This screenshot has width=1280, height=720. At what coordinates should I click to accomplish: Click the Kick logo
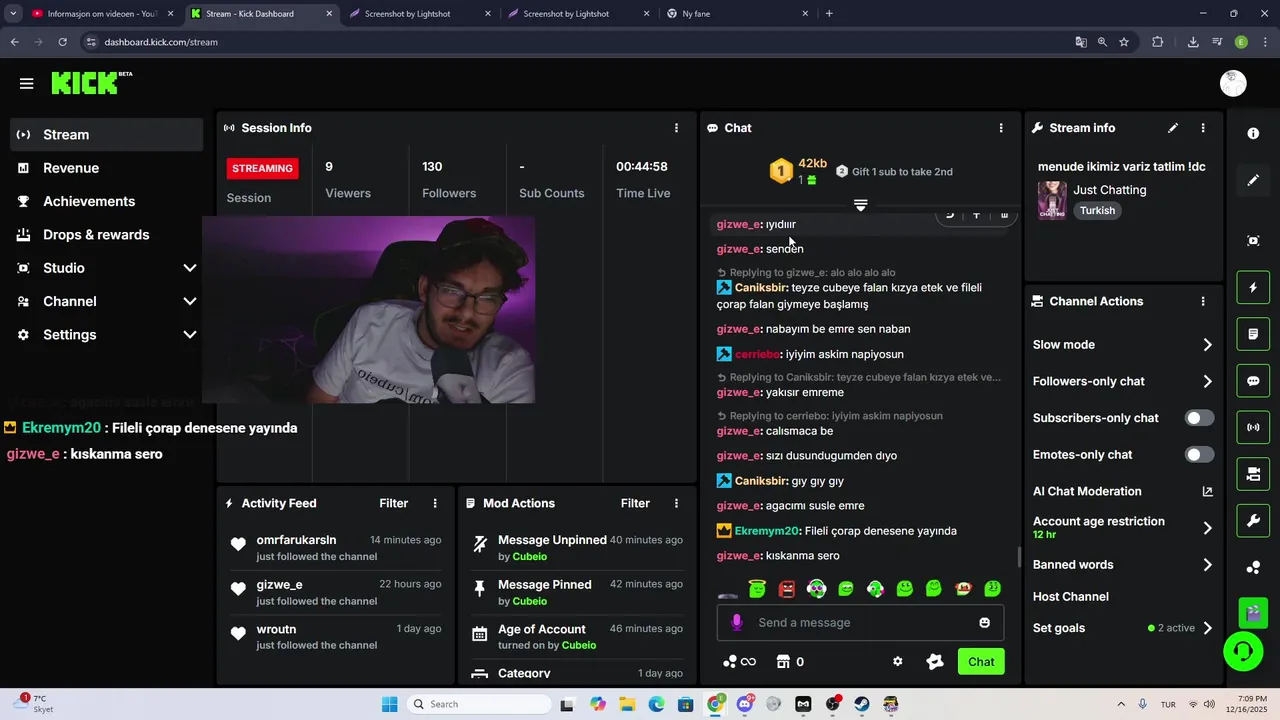(x=91, y=83)
